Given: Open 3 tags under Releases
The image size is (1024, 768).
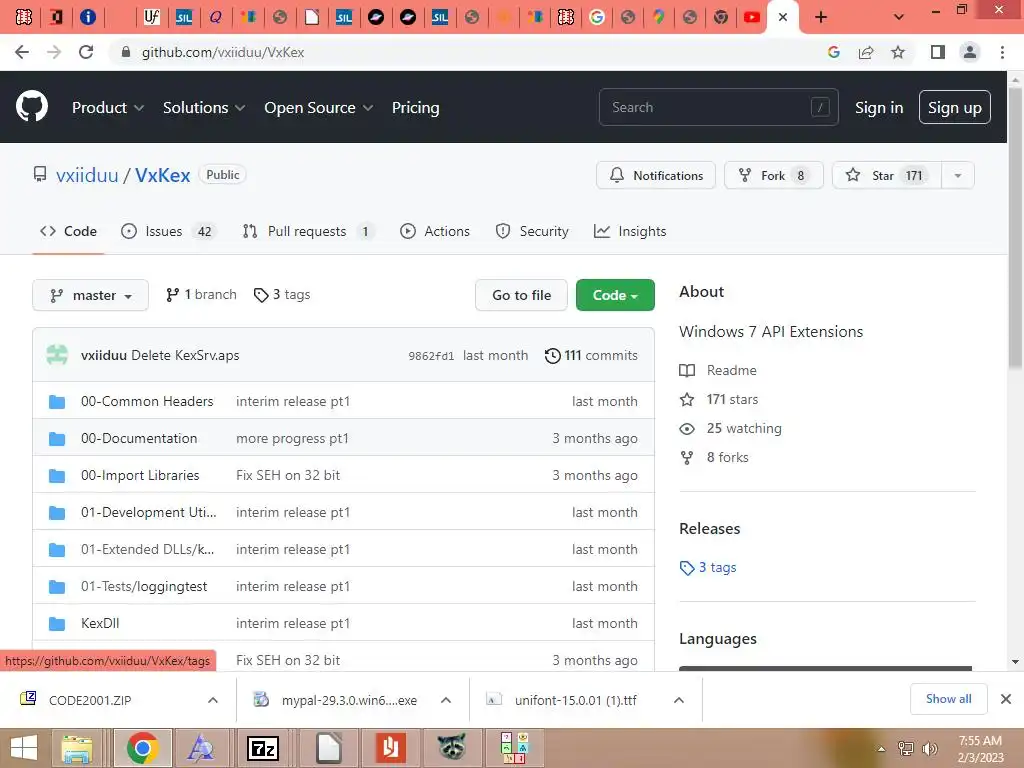Looking at the screenshot, I should (x=708, y=568).
